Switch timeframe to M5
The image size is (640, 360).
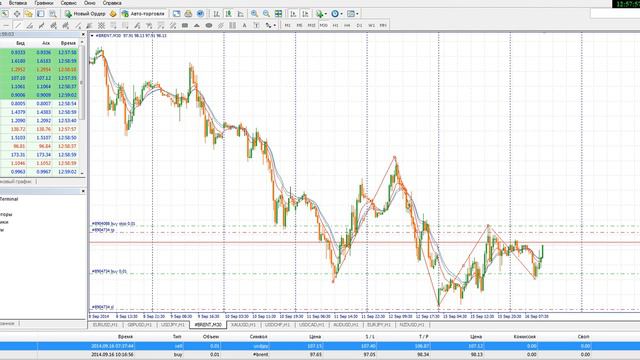(299, 25)
